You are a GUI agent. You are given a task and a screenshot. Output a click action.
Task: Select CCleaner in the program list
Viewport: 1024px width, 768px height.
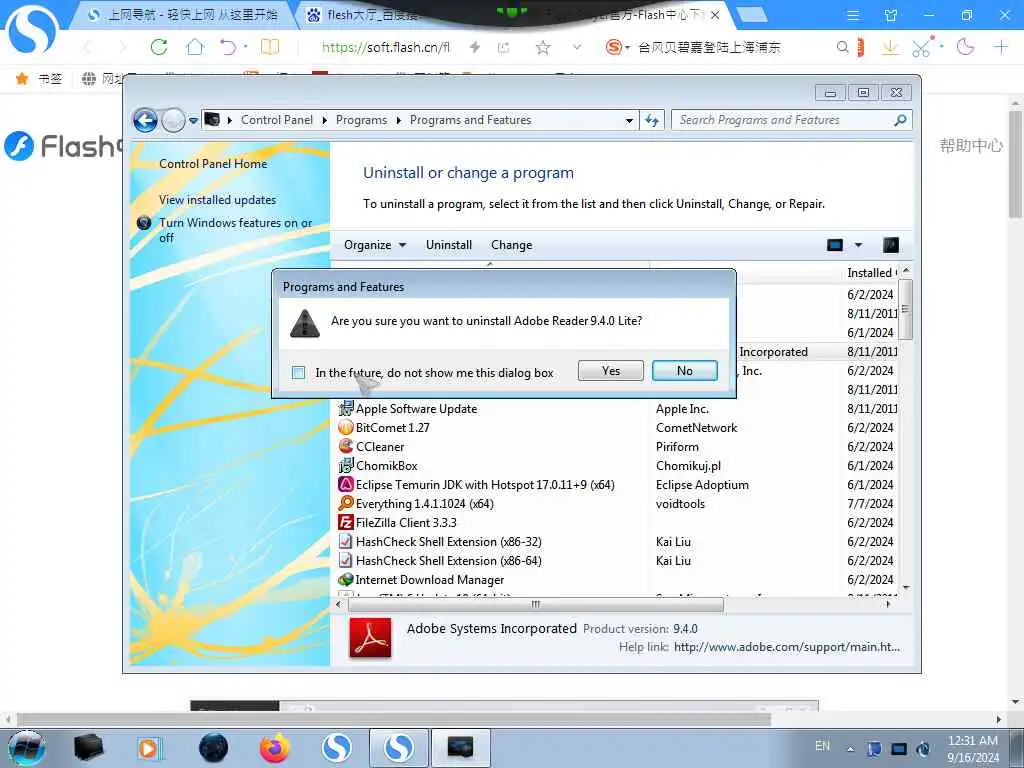coord(380,447)
